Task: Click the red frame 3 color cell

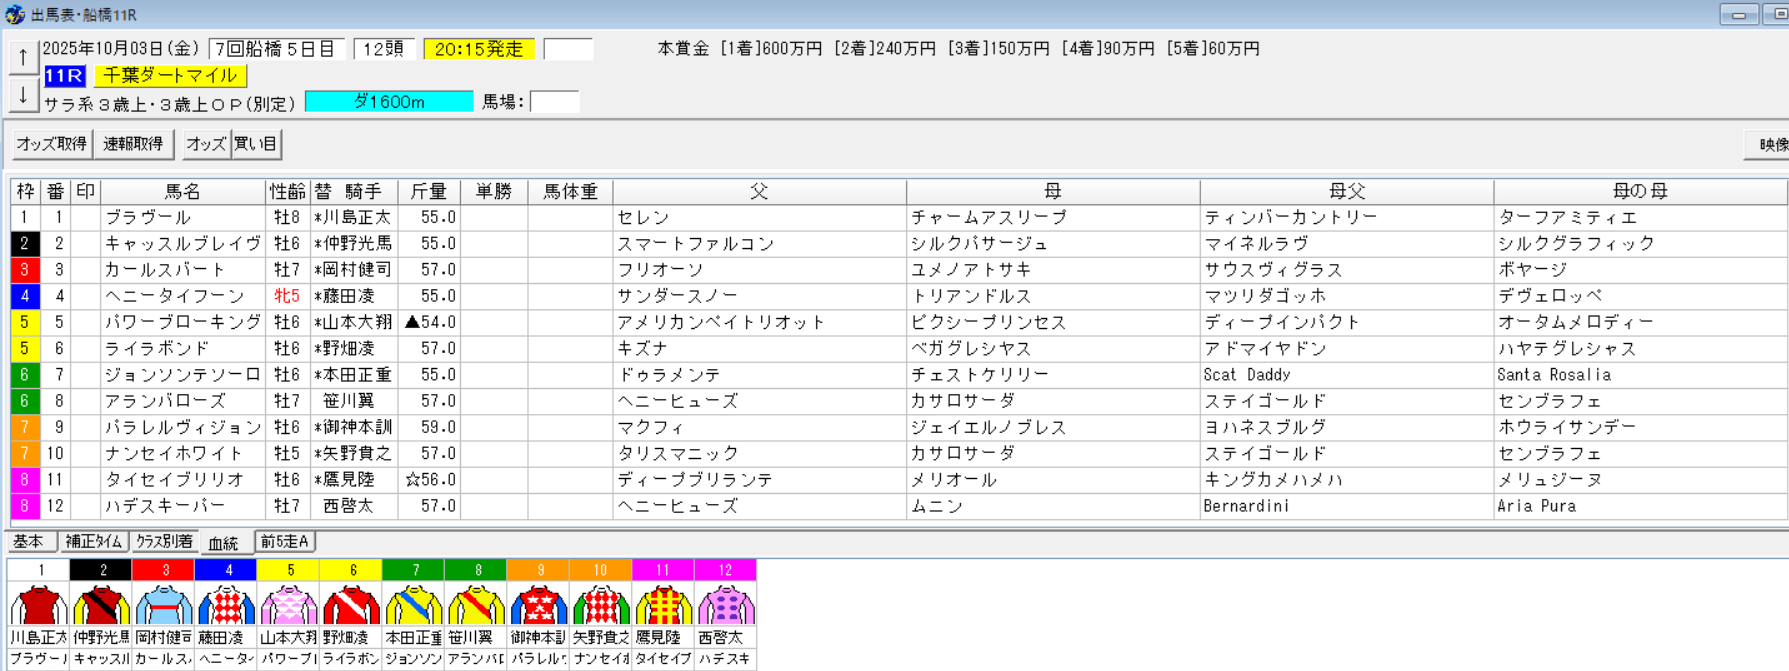Action: pyautogui.click(x=25, y=270)
